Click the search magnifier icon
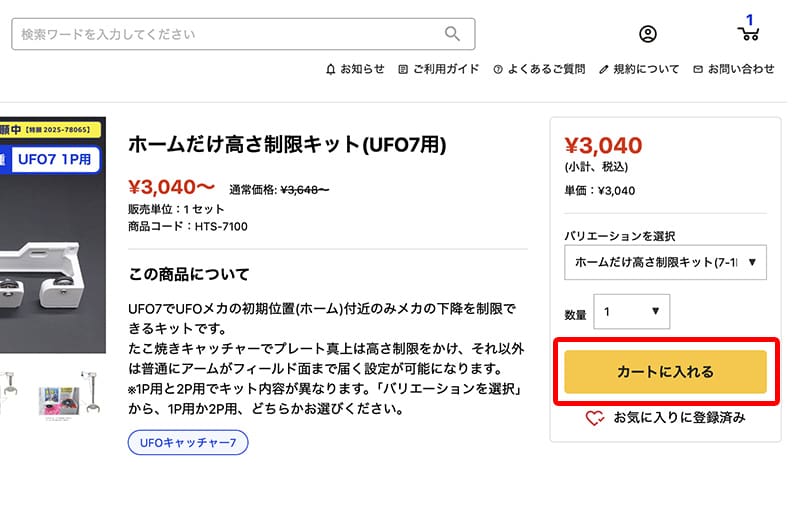Viewport: 800px width, 520px height. coord(453,34)
